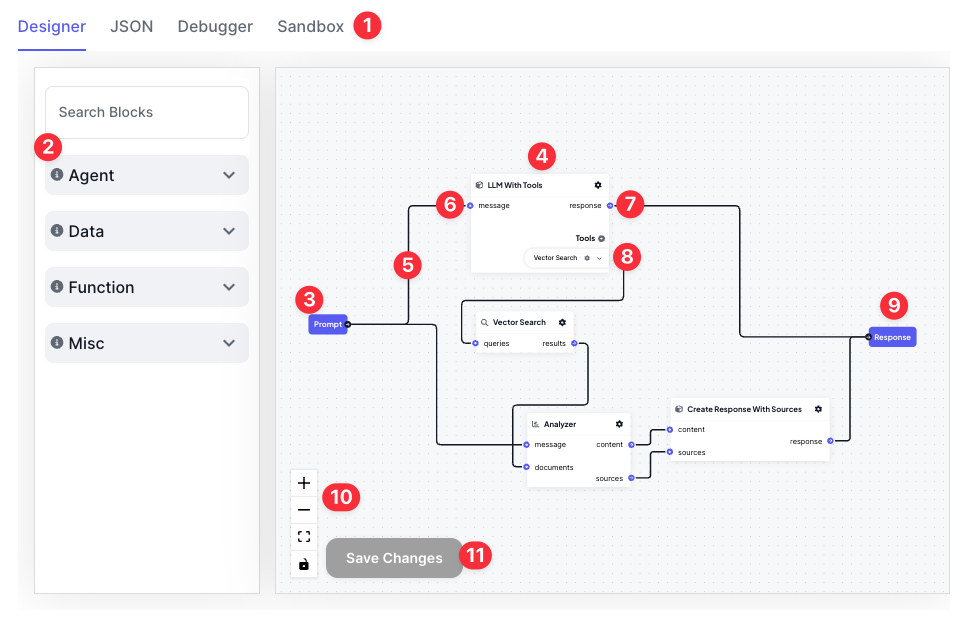Zoom out using the minus button

point(304,510)
